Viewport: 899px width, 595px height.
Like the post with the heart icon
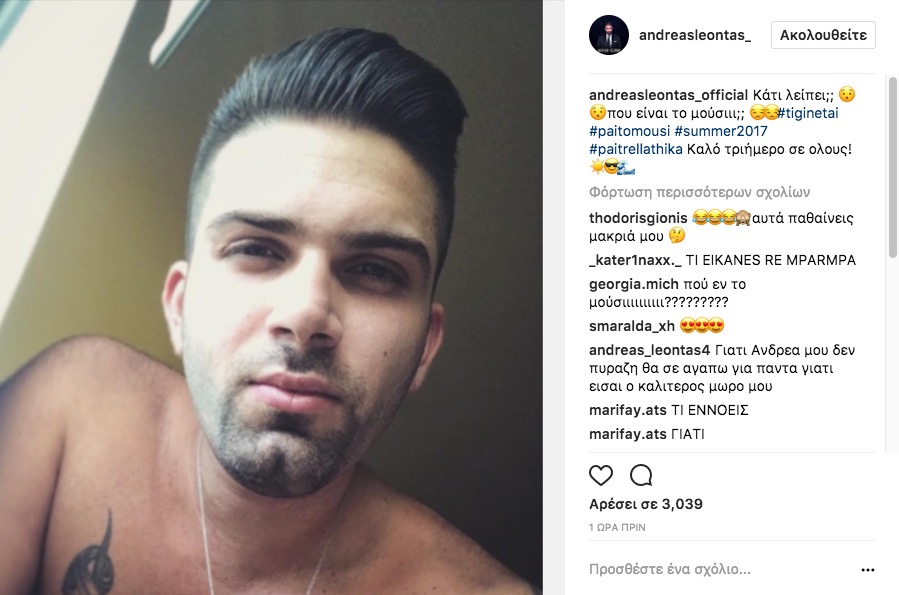[x=600, y=475]
